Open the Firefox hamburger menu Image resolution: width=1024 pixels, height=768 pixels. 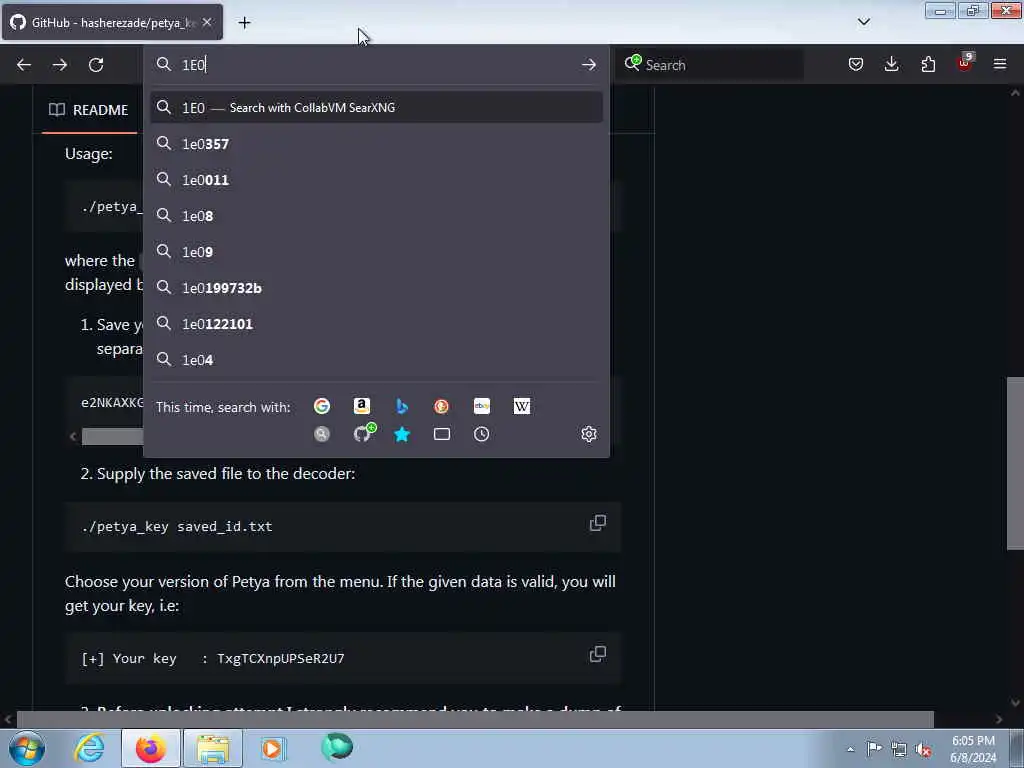1000,64
